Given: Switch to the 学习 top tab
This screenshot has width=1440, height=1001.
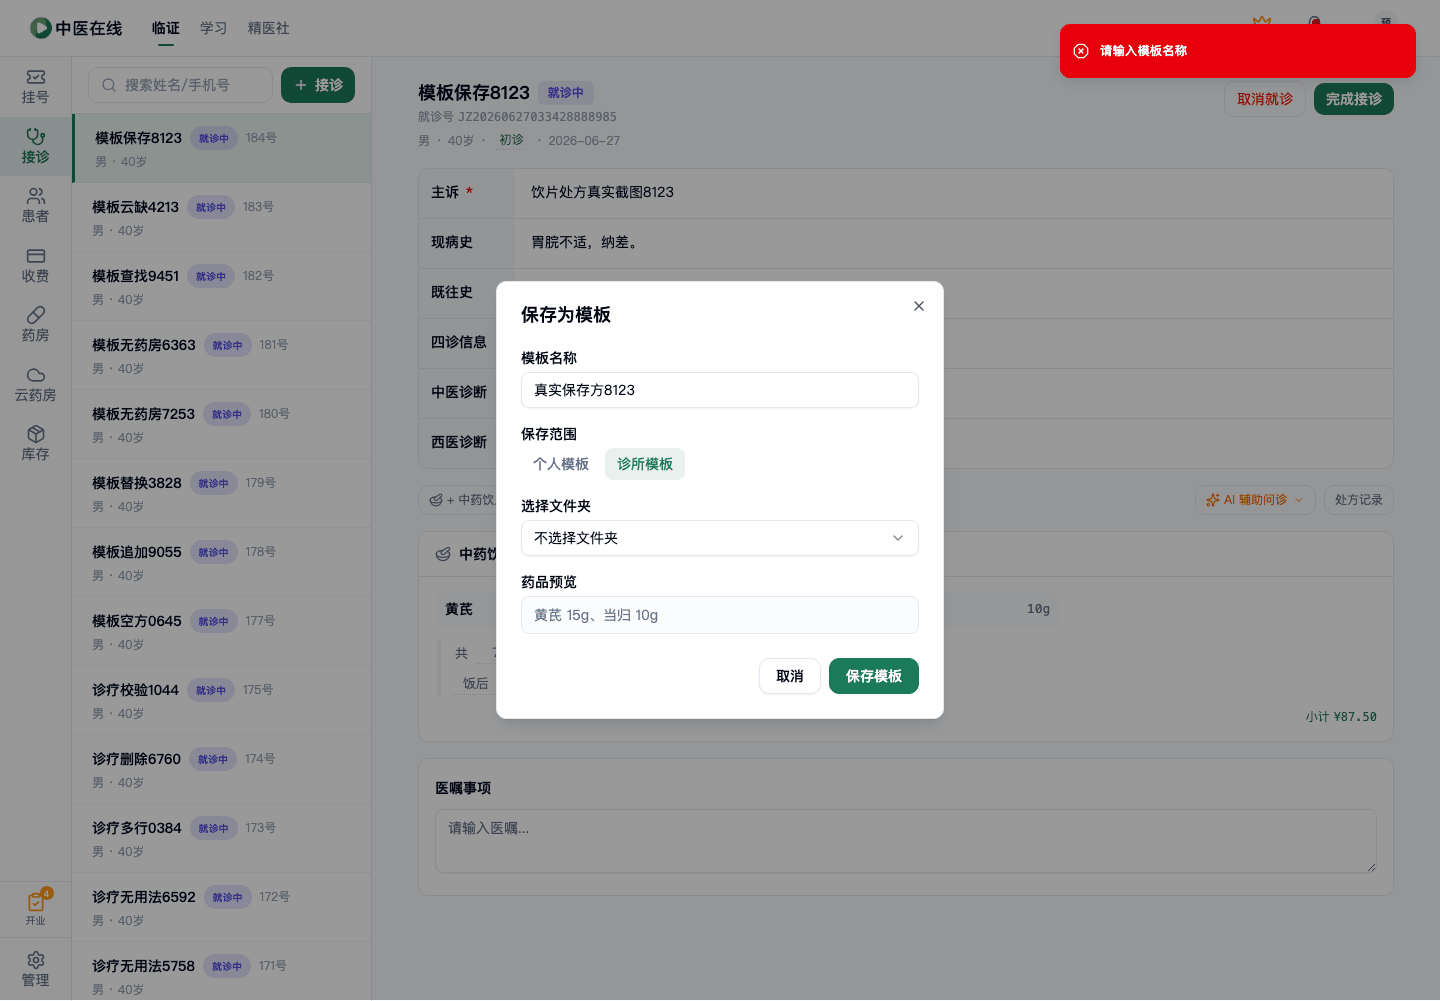Looking at the screenshot, I should click(214, 28).
